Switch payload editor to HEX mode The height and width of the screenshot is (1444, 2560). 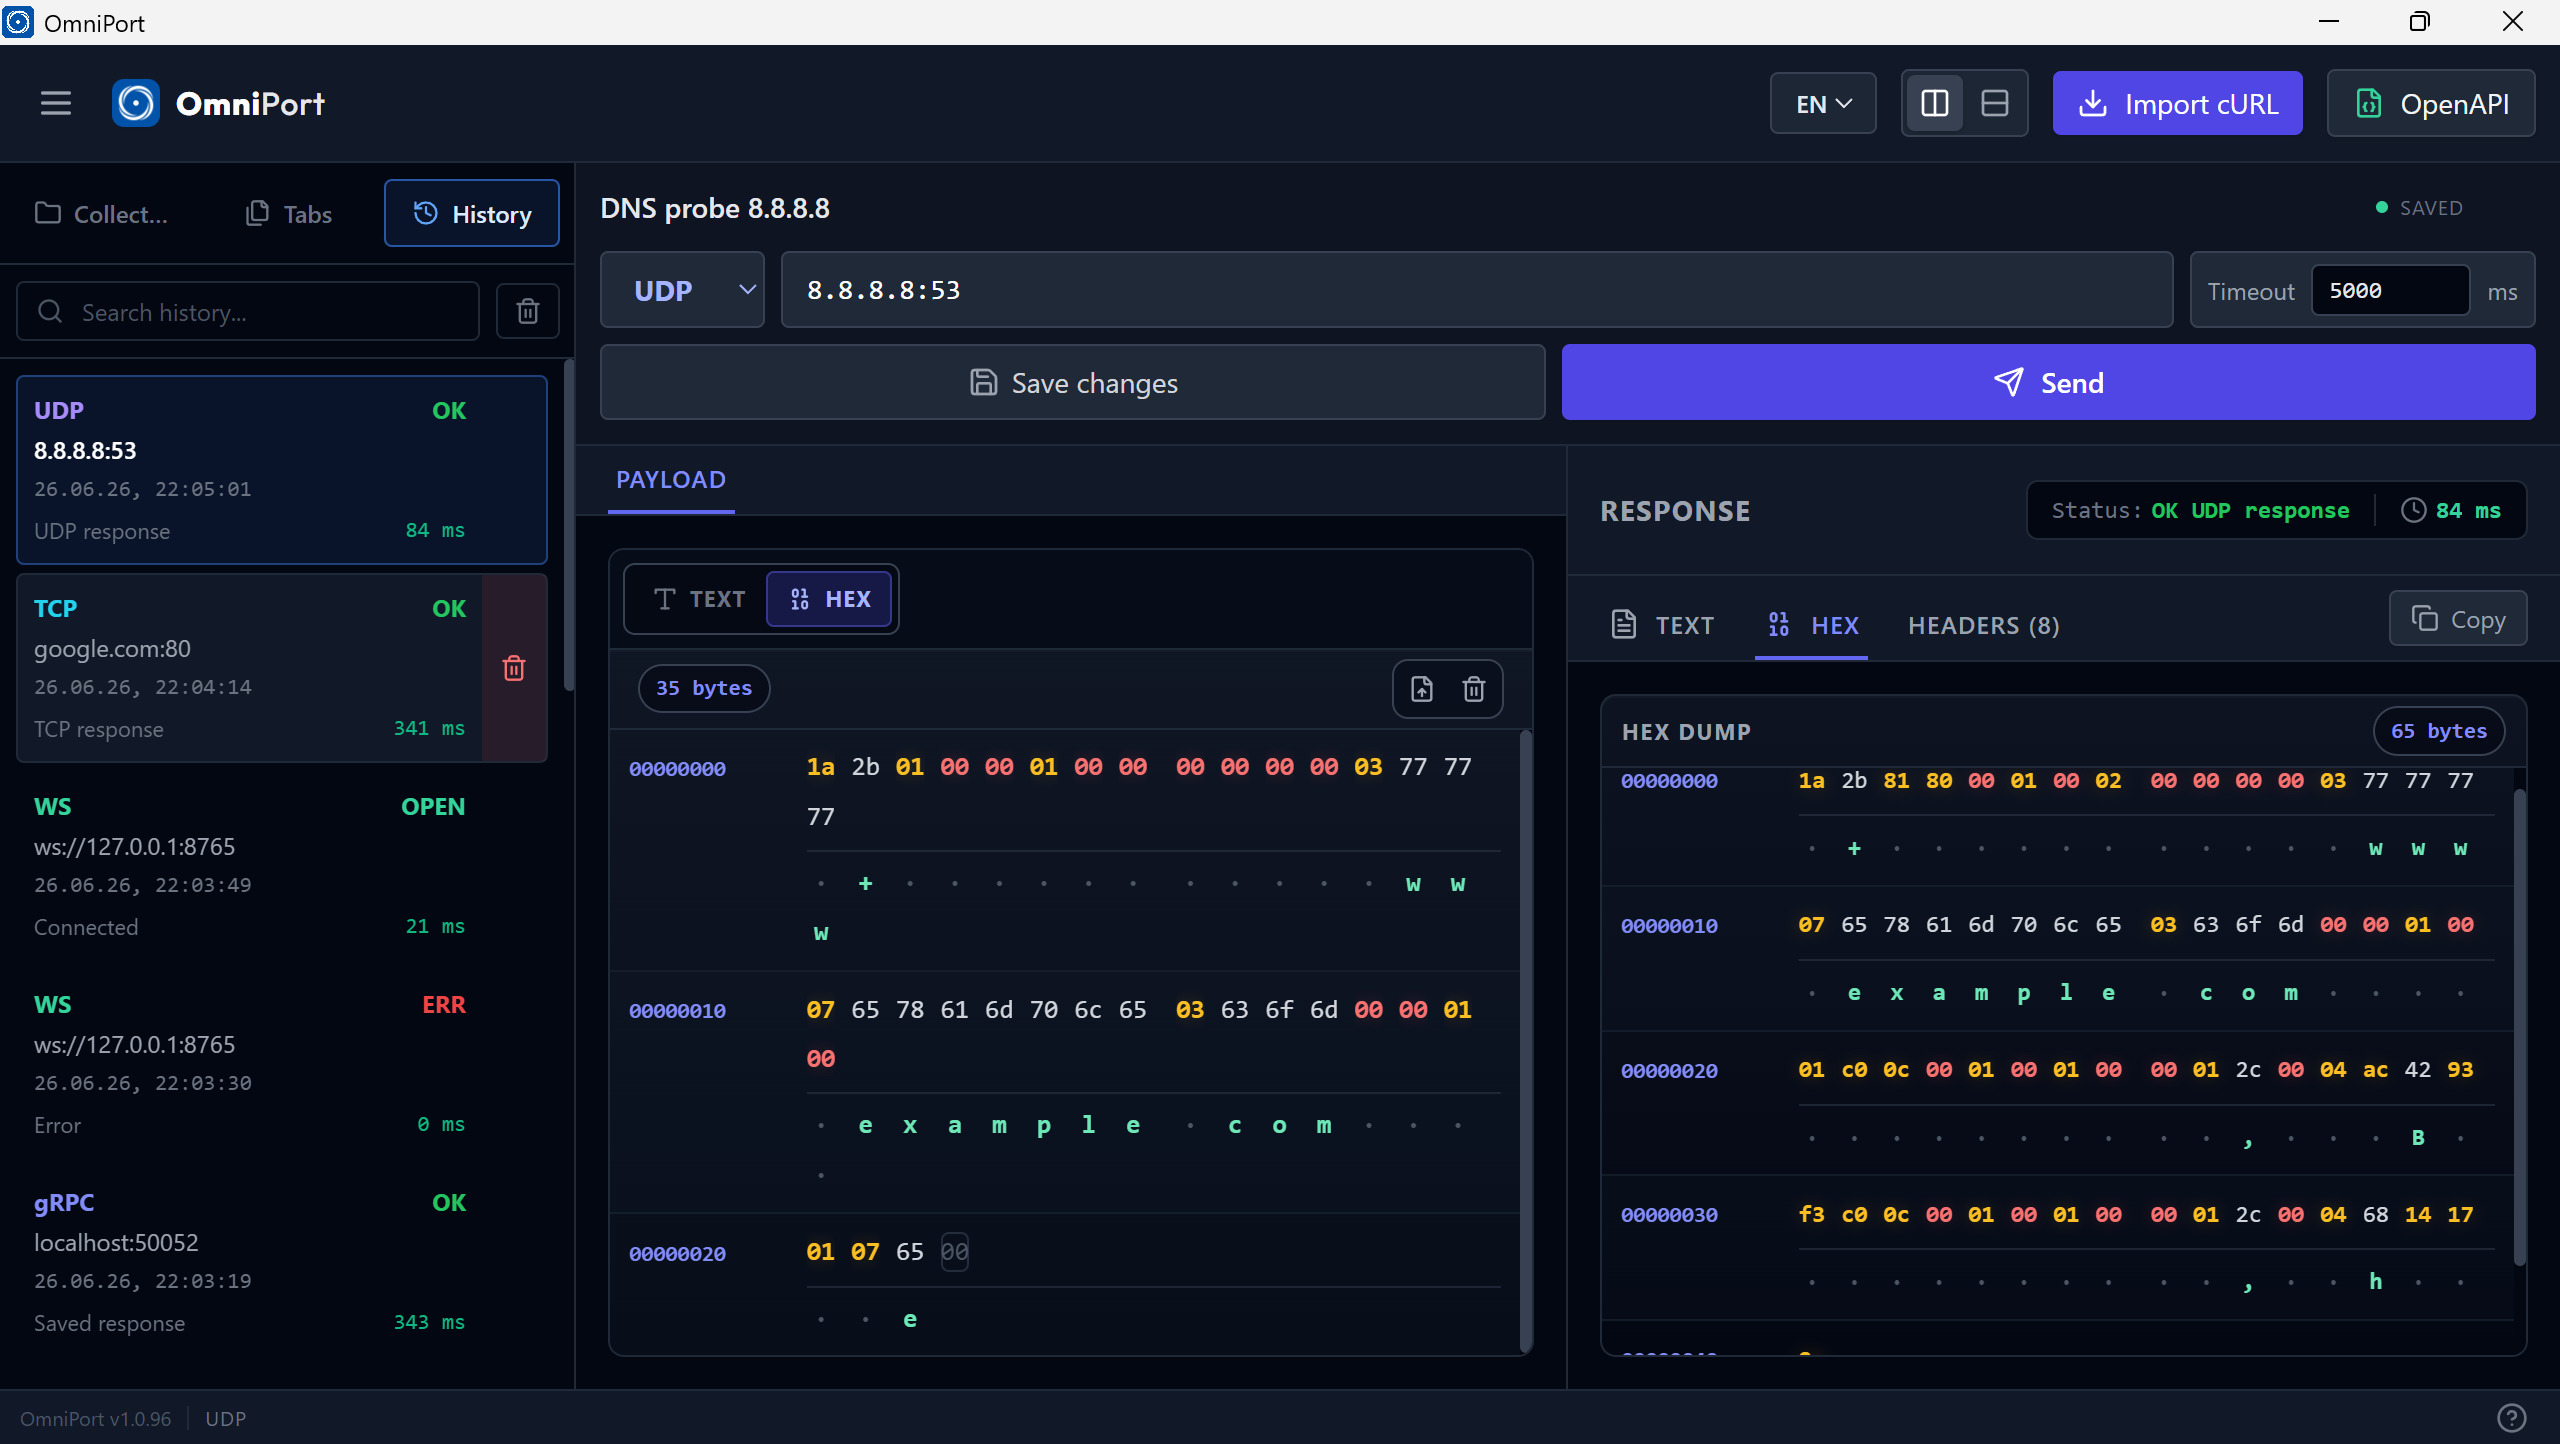coord(829,599)
